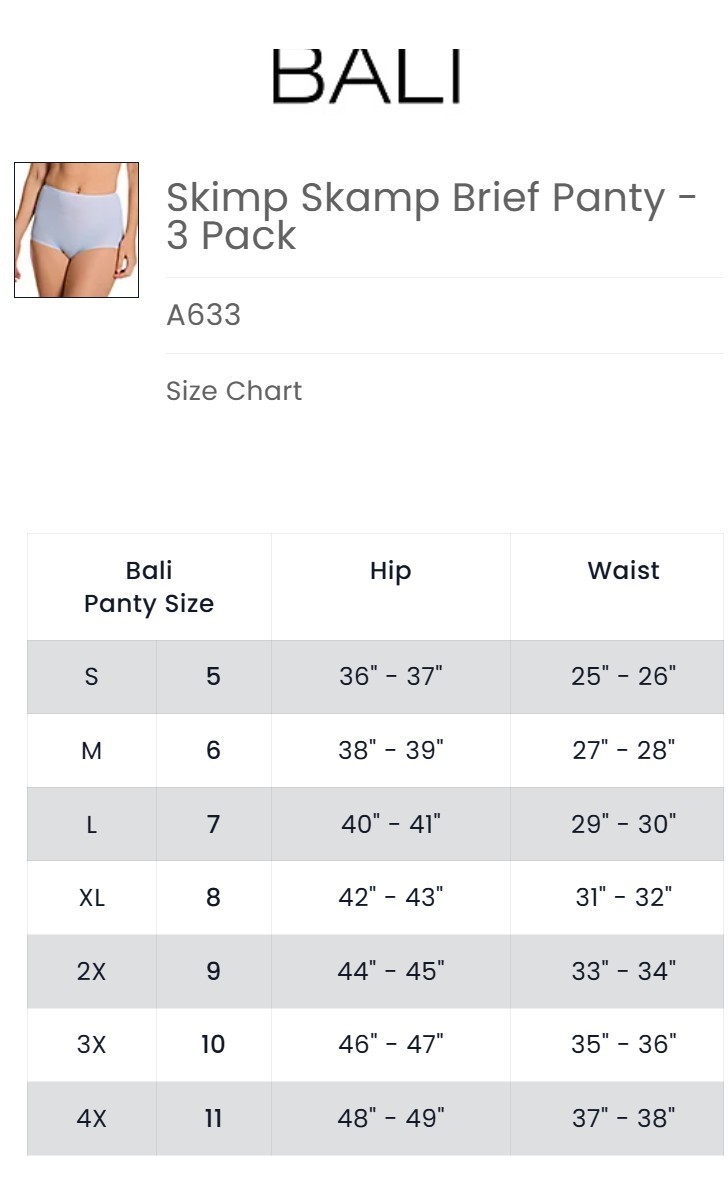The width and height of the screenshot is (728, 1186).
Task: Click the Hip column header
Action: (x=390, y=571)
